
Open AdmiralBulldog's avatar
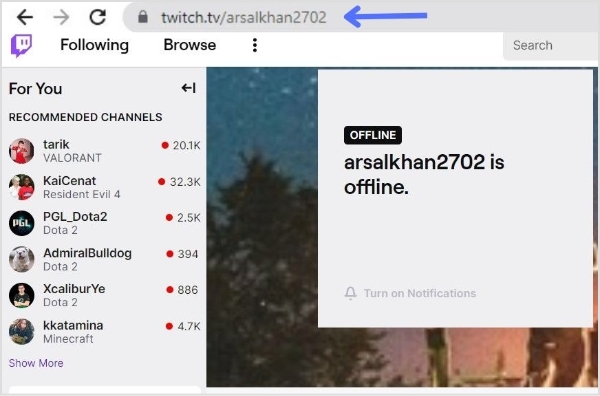point(21,259)
